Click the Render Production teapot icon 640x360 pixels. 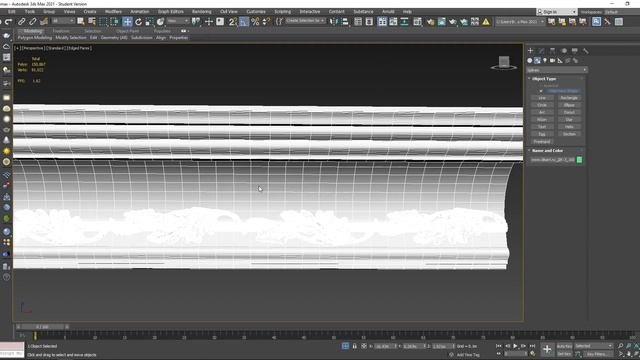click(x=453, y=22)
